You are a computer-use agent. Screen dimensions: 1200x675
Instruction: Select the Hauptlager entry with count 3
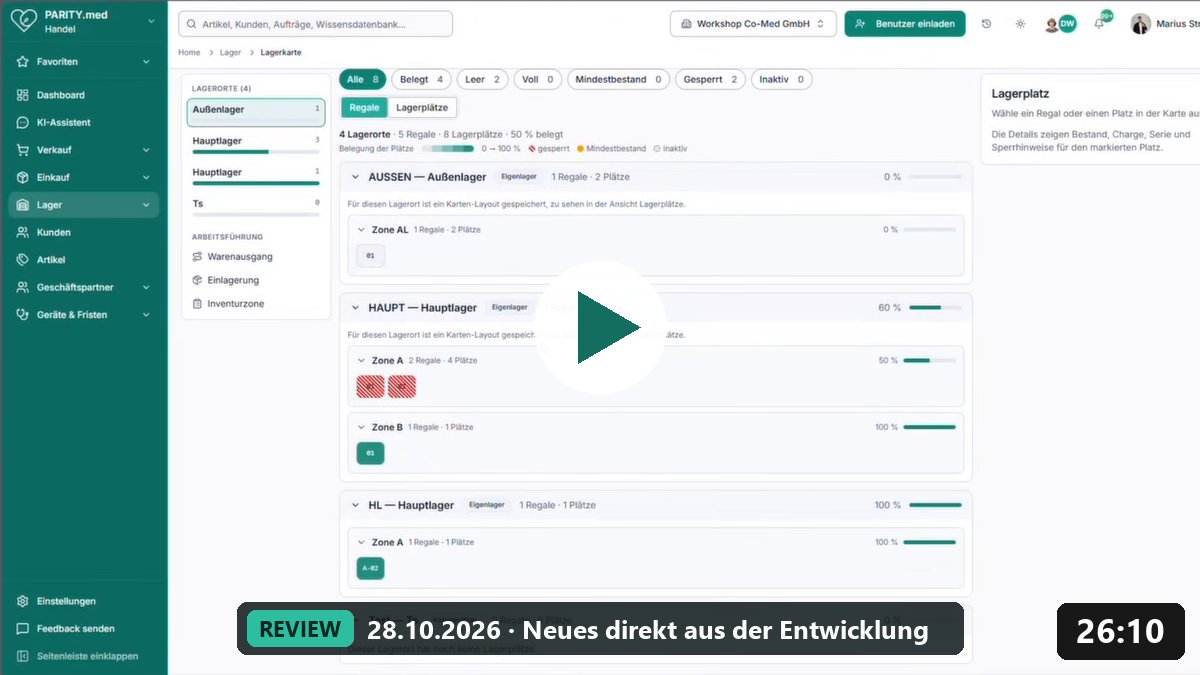tap(256, 144)
